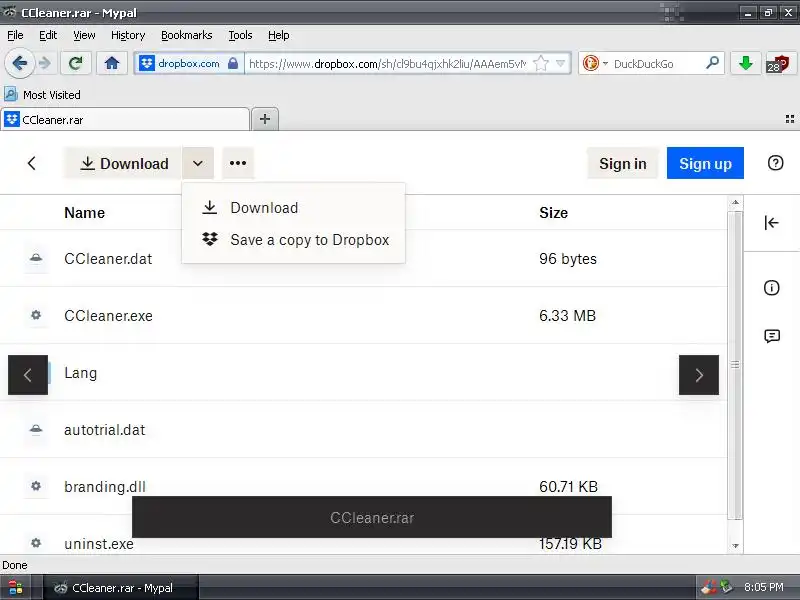
Task: Open the branding.dll file
Action: point(105,487)
